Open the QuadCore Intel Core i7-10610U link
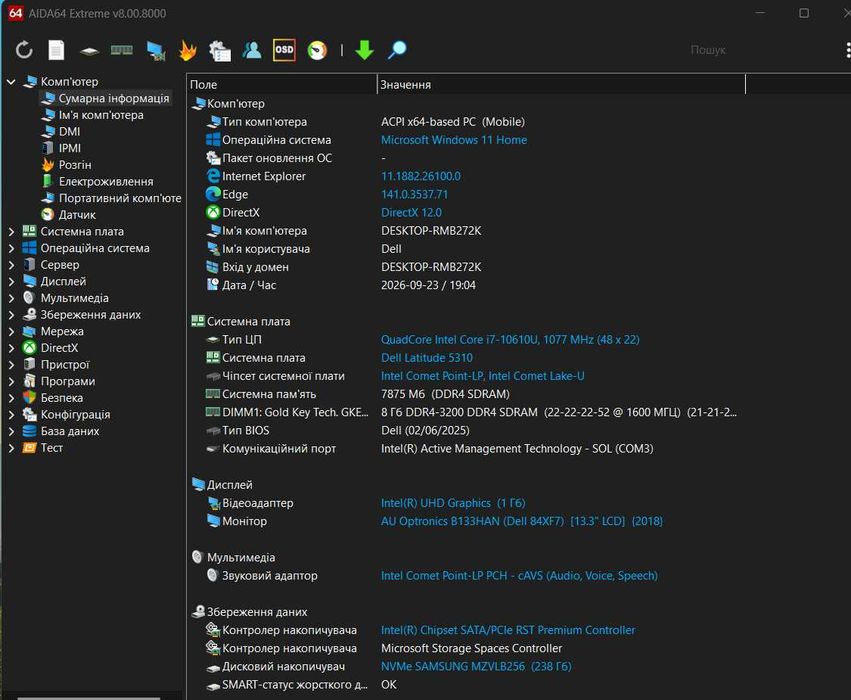851x700 pixels. pos(510,340)
